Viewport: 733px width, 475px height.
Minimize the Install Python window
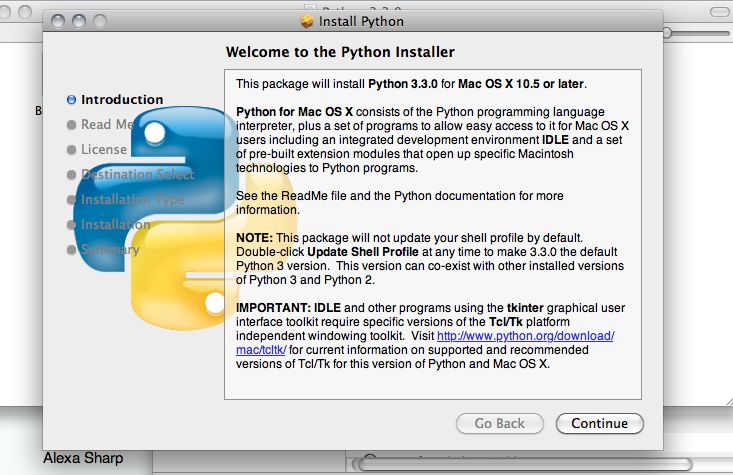(x=79, y=21)
